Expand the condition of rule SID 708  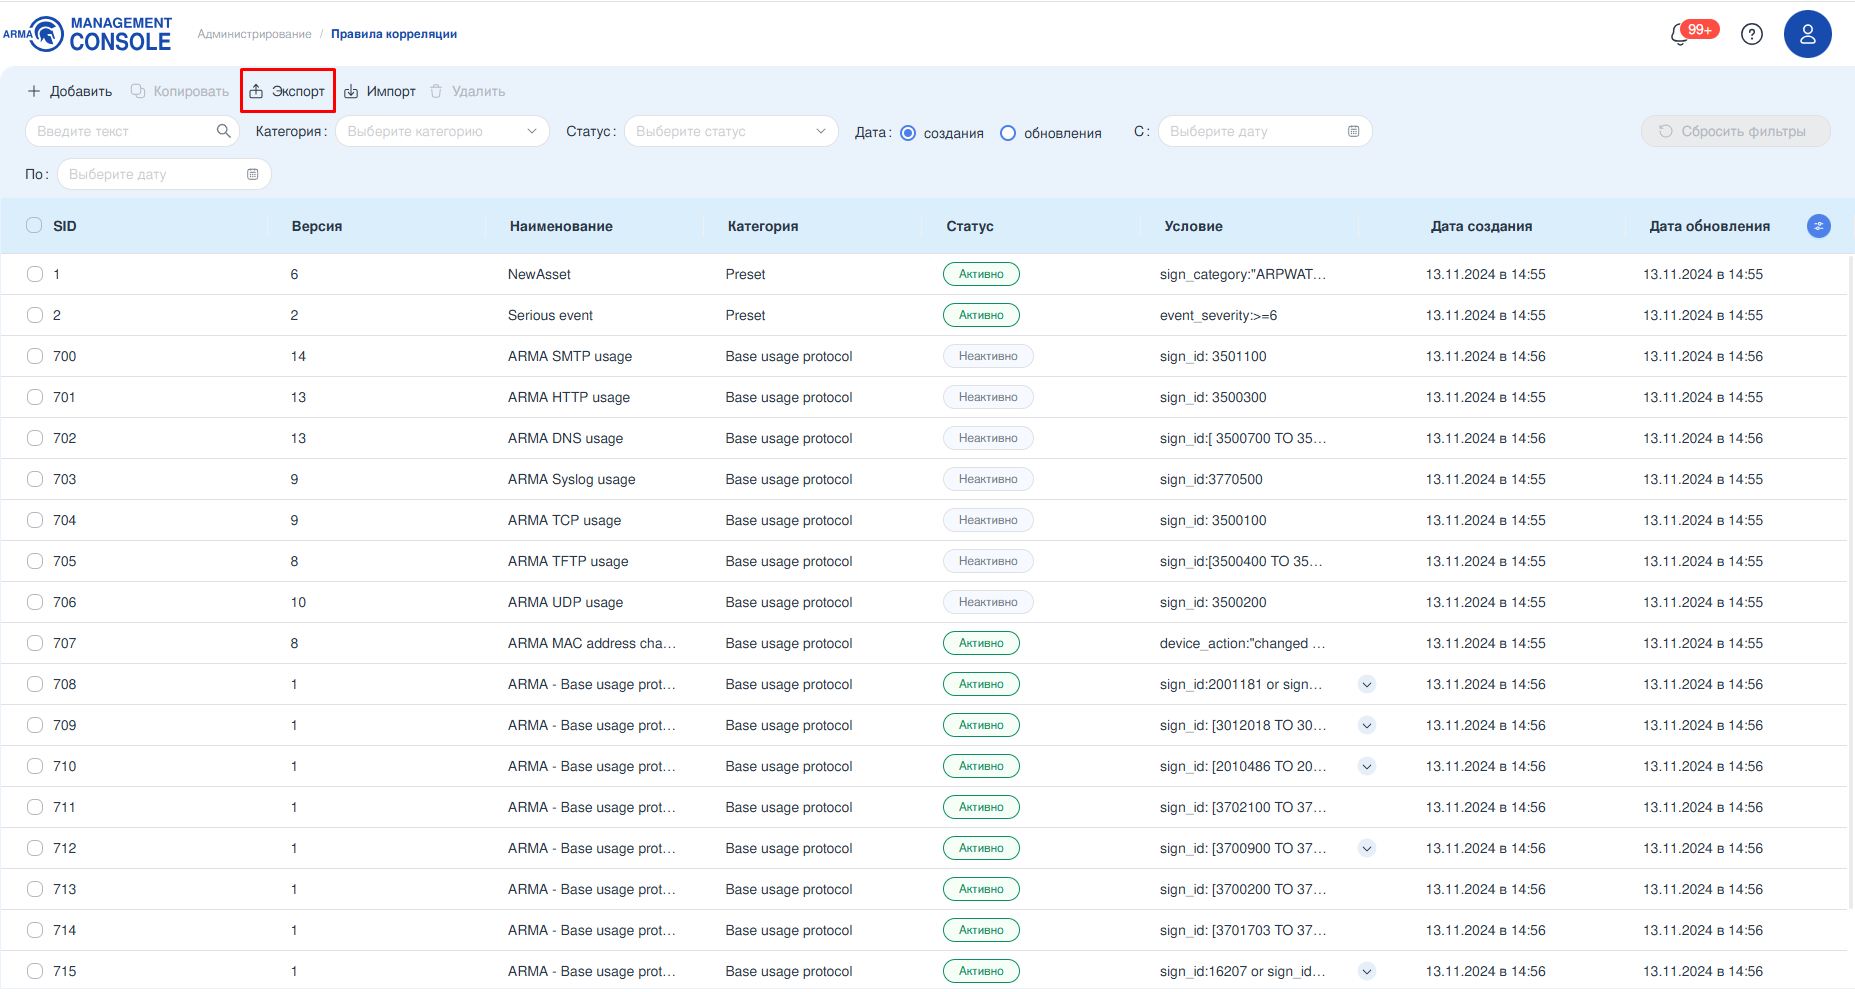pyautogui.click(x=1367, y=684)
